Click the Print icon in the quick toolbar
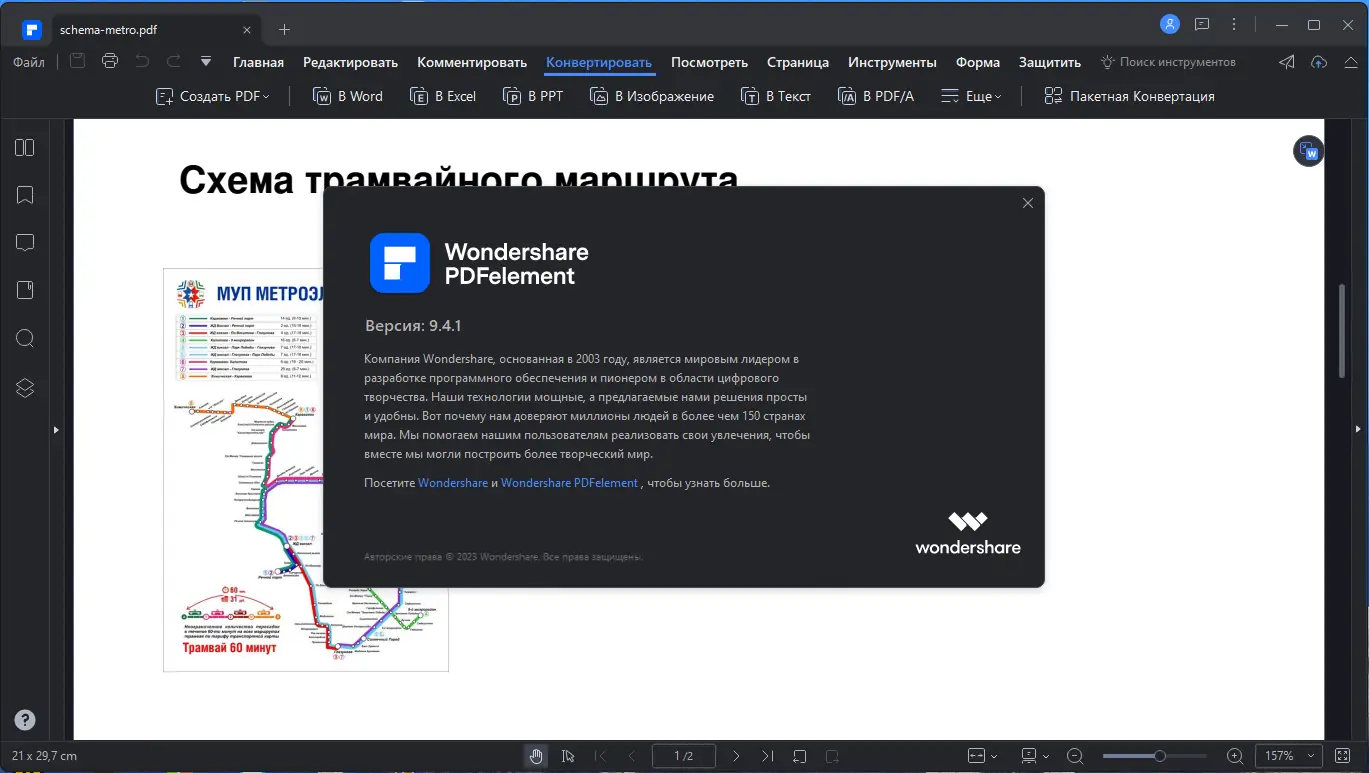This screenshot has width=1369, height=773. pos(110,61)
